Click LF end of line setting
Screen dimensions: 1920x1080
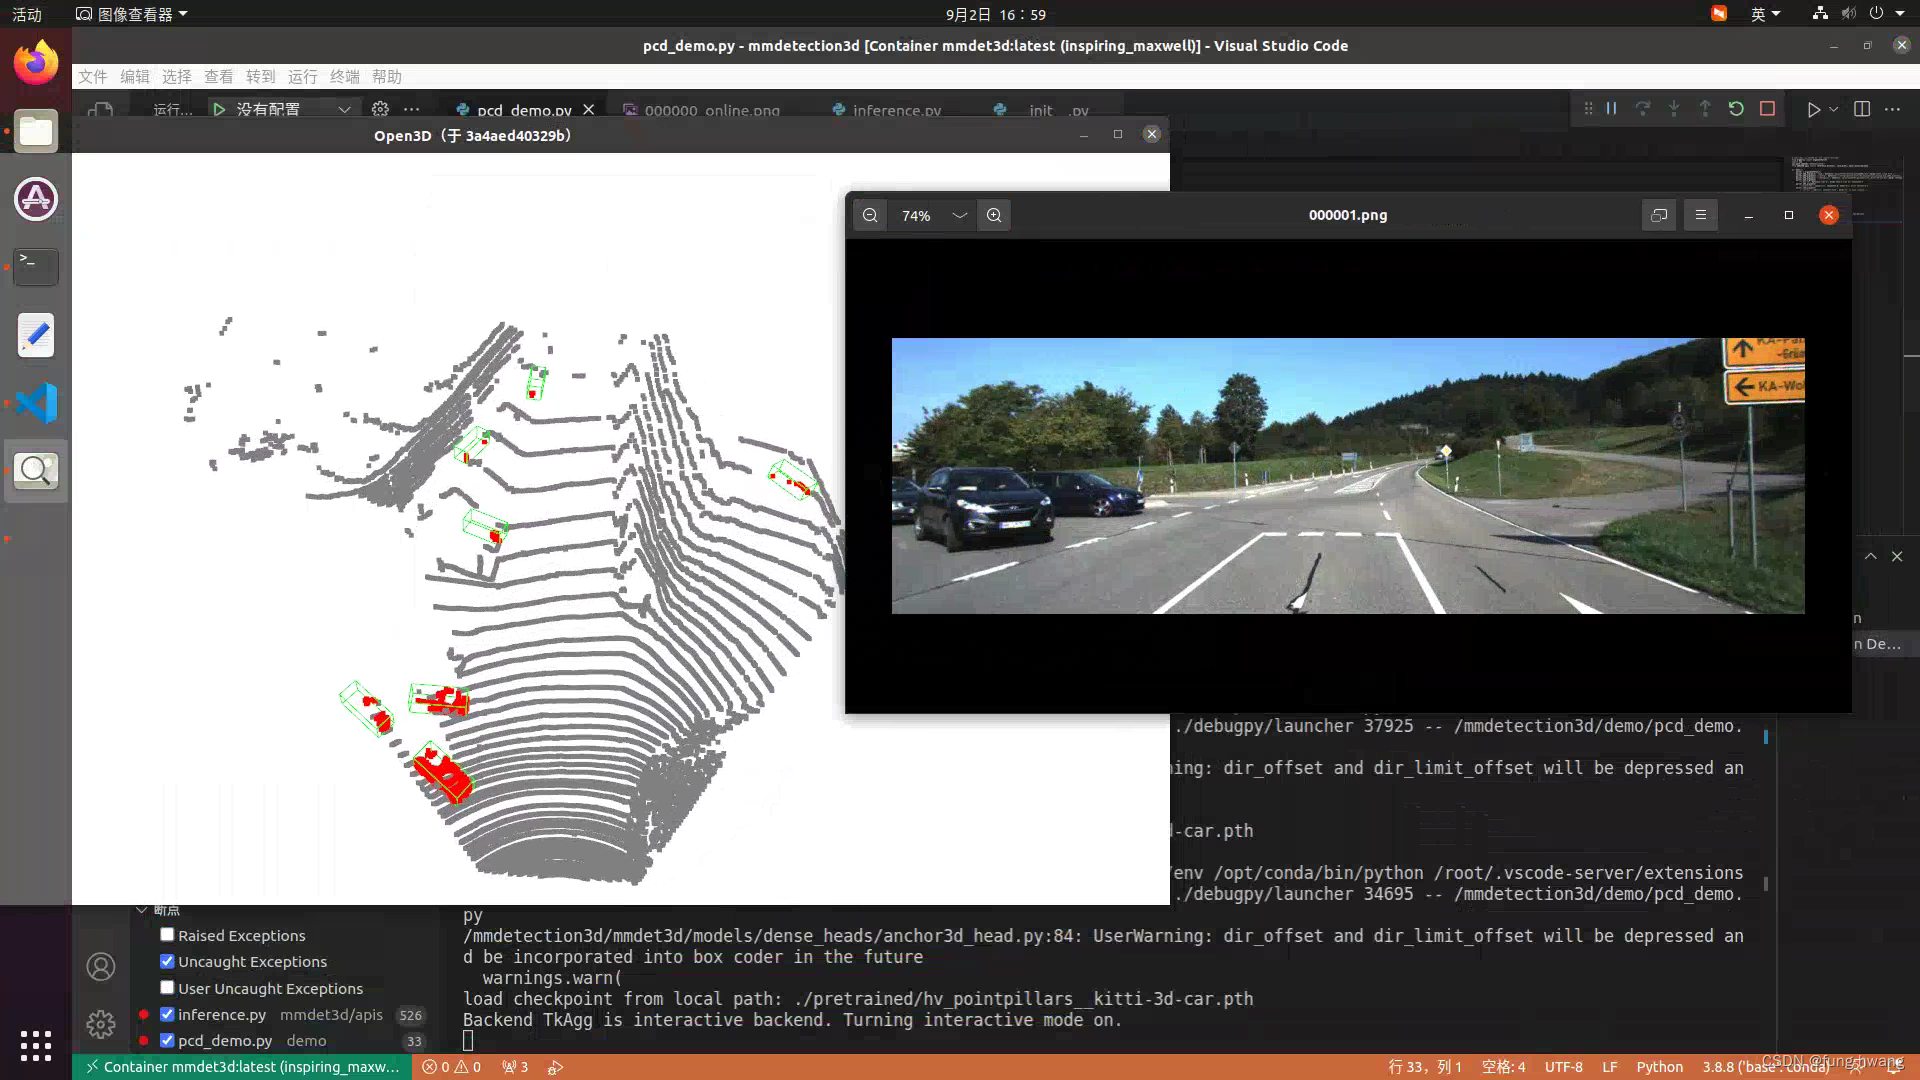point(1610,1067)
